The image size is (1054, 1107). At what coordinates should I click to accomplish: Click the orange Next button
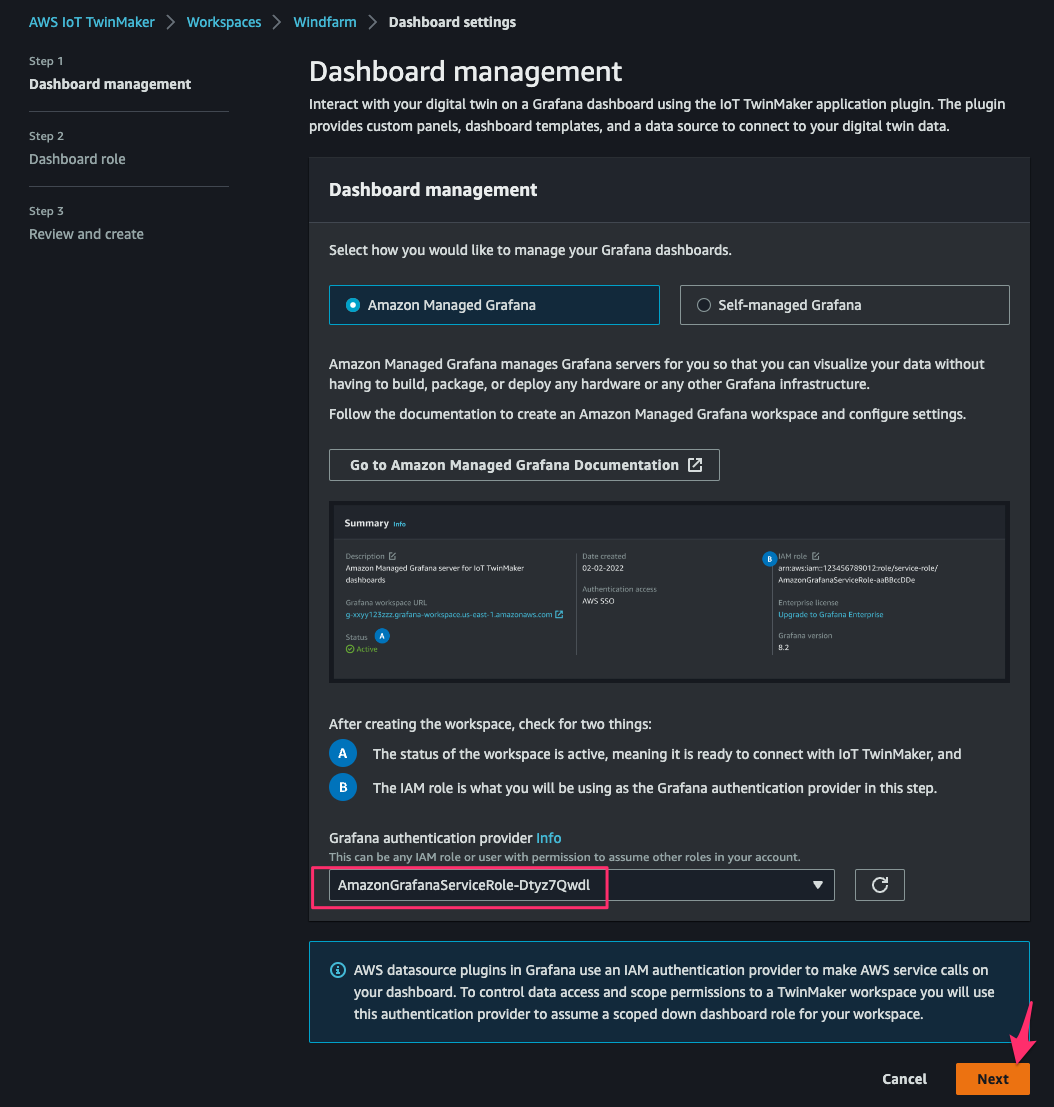click(993, 1079)
